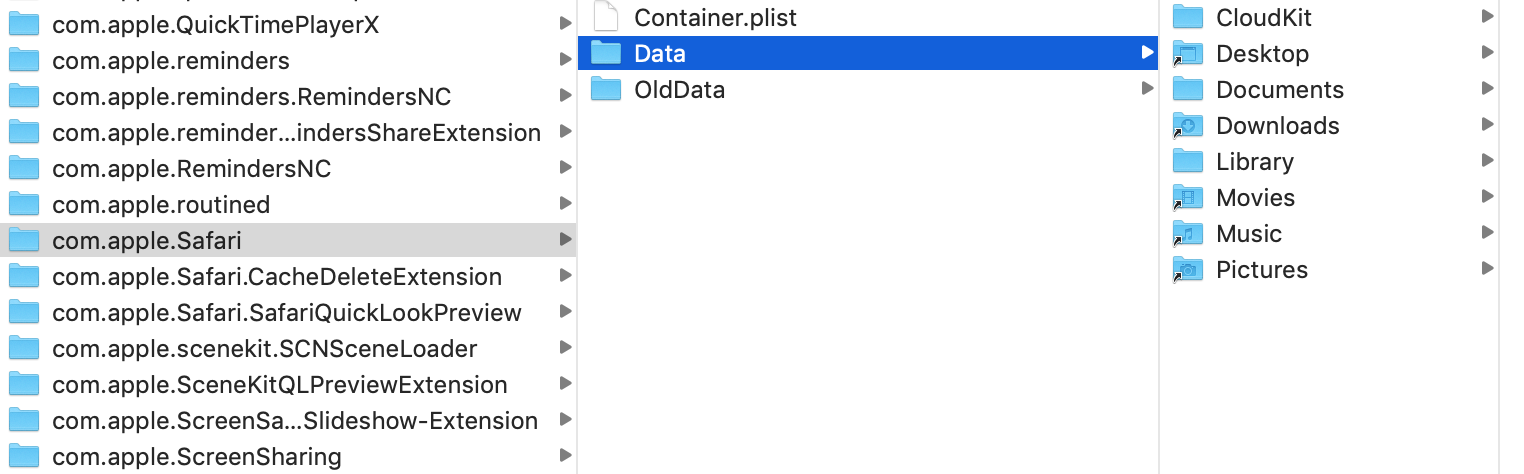1524x474 pixels.
Task: Expand the OldData folder arrow
Action: (x=1147, y=89)
